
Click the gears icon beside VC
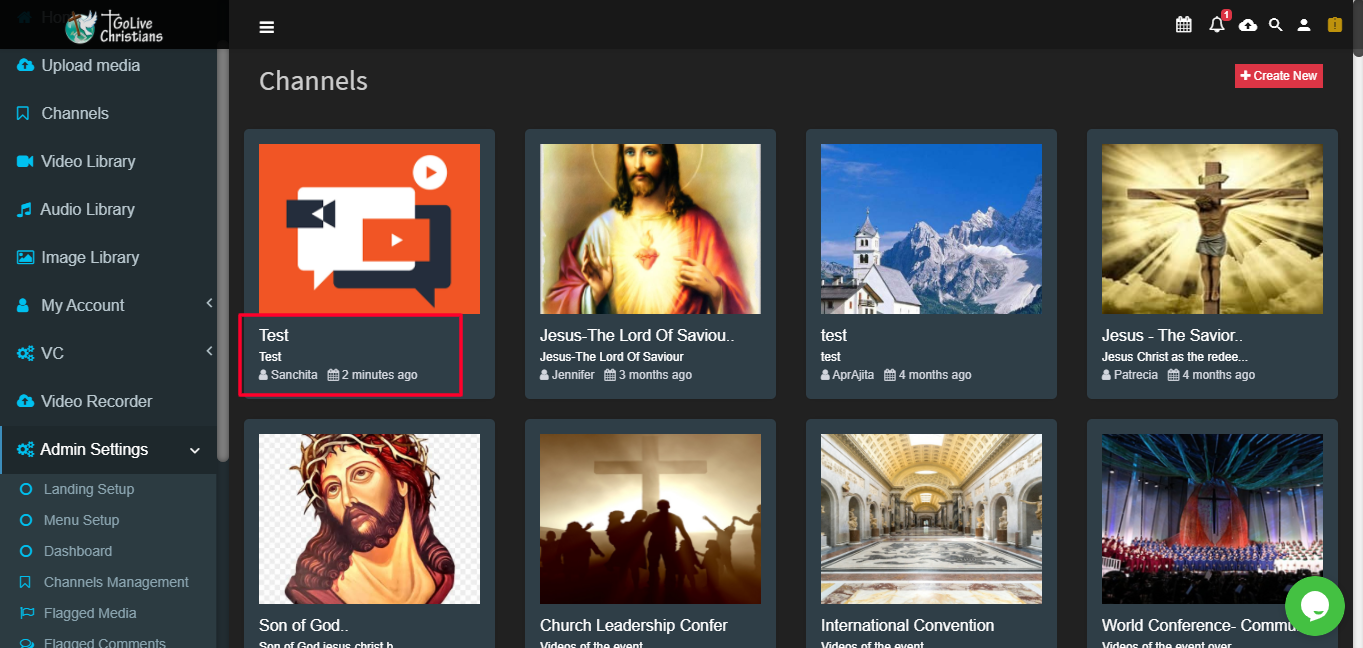(25, 353)
